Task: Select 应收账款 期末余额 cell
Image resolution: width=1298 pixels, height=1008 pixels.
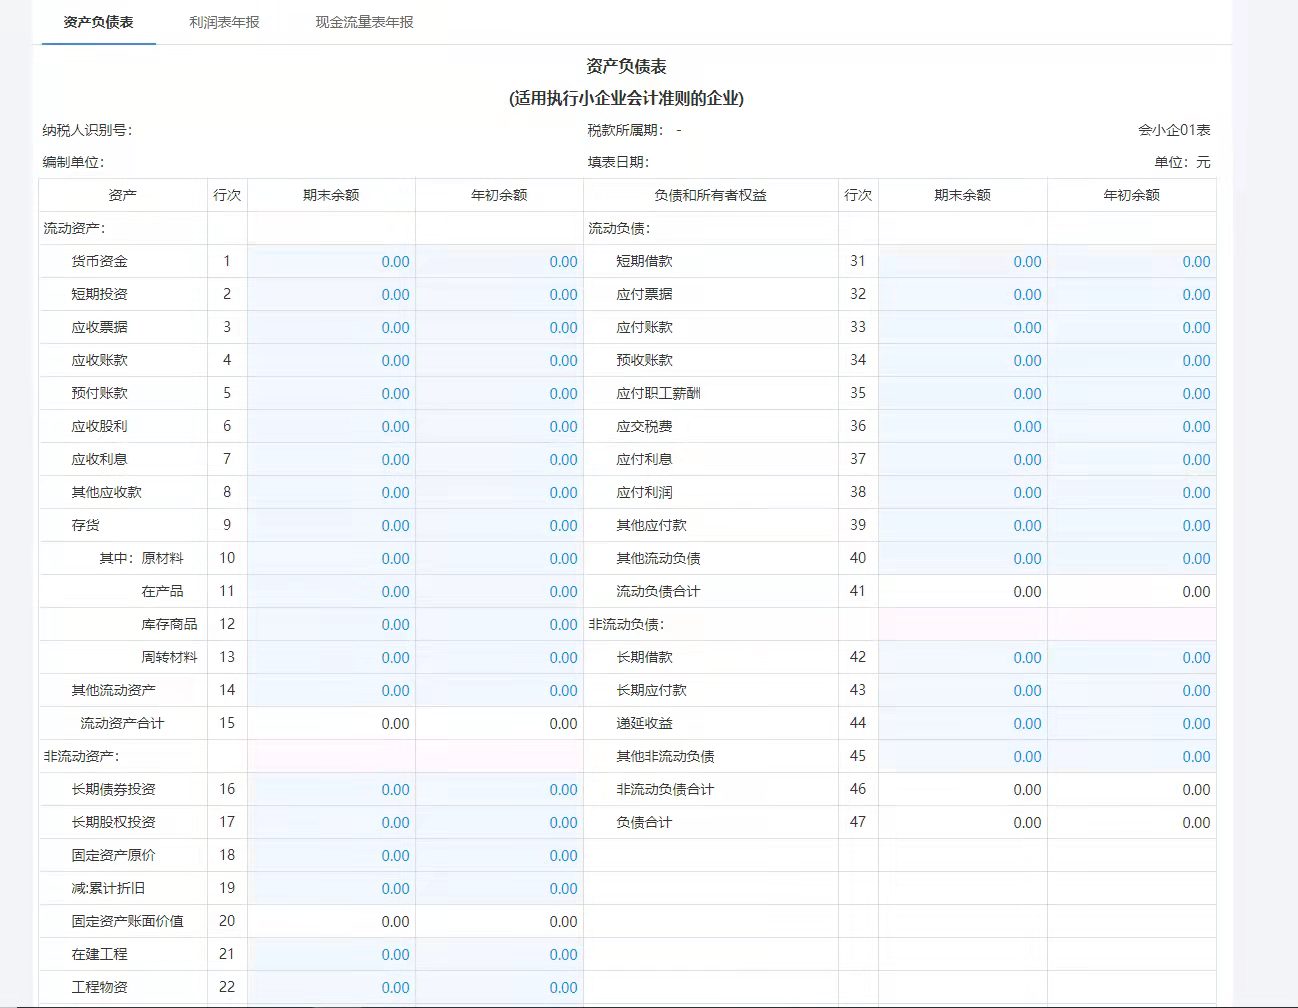Action: 331,361
